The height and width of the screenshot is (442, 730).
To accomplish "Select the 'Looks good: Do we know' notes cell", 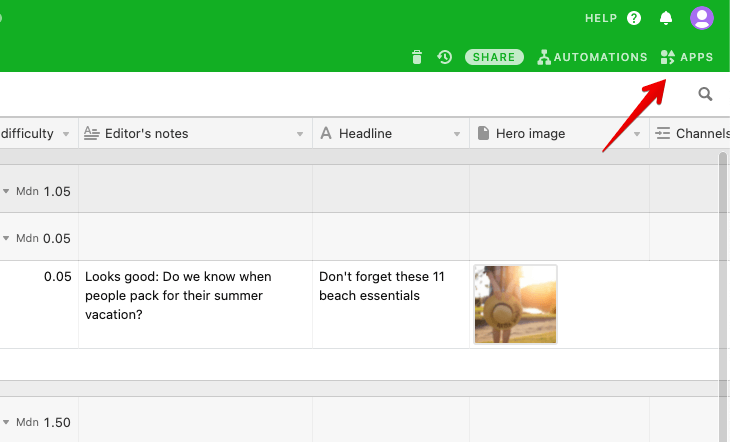I will pyautogui.click(x=196, y=305).
